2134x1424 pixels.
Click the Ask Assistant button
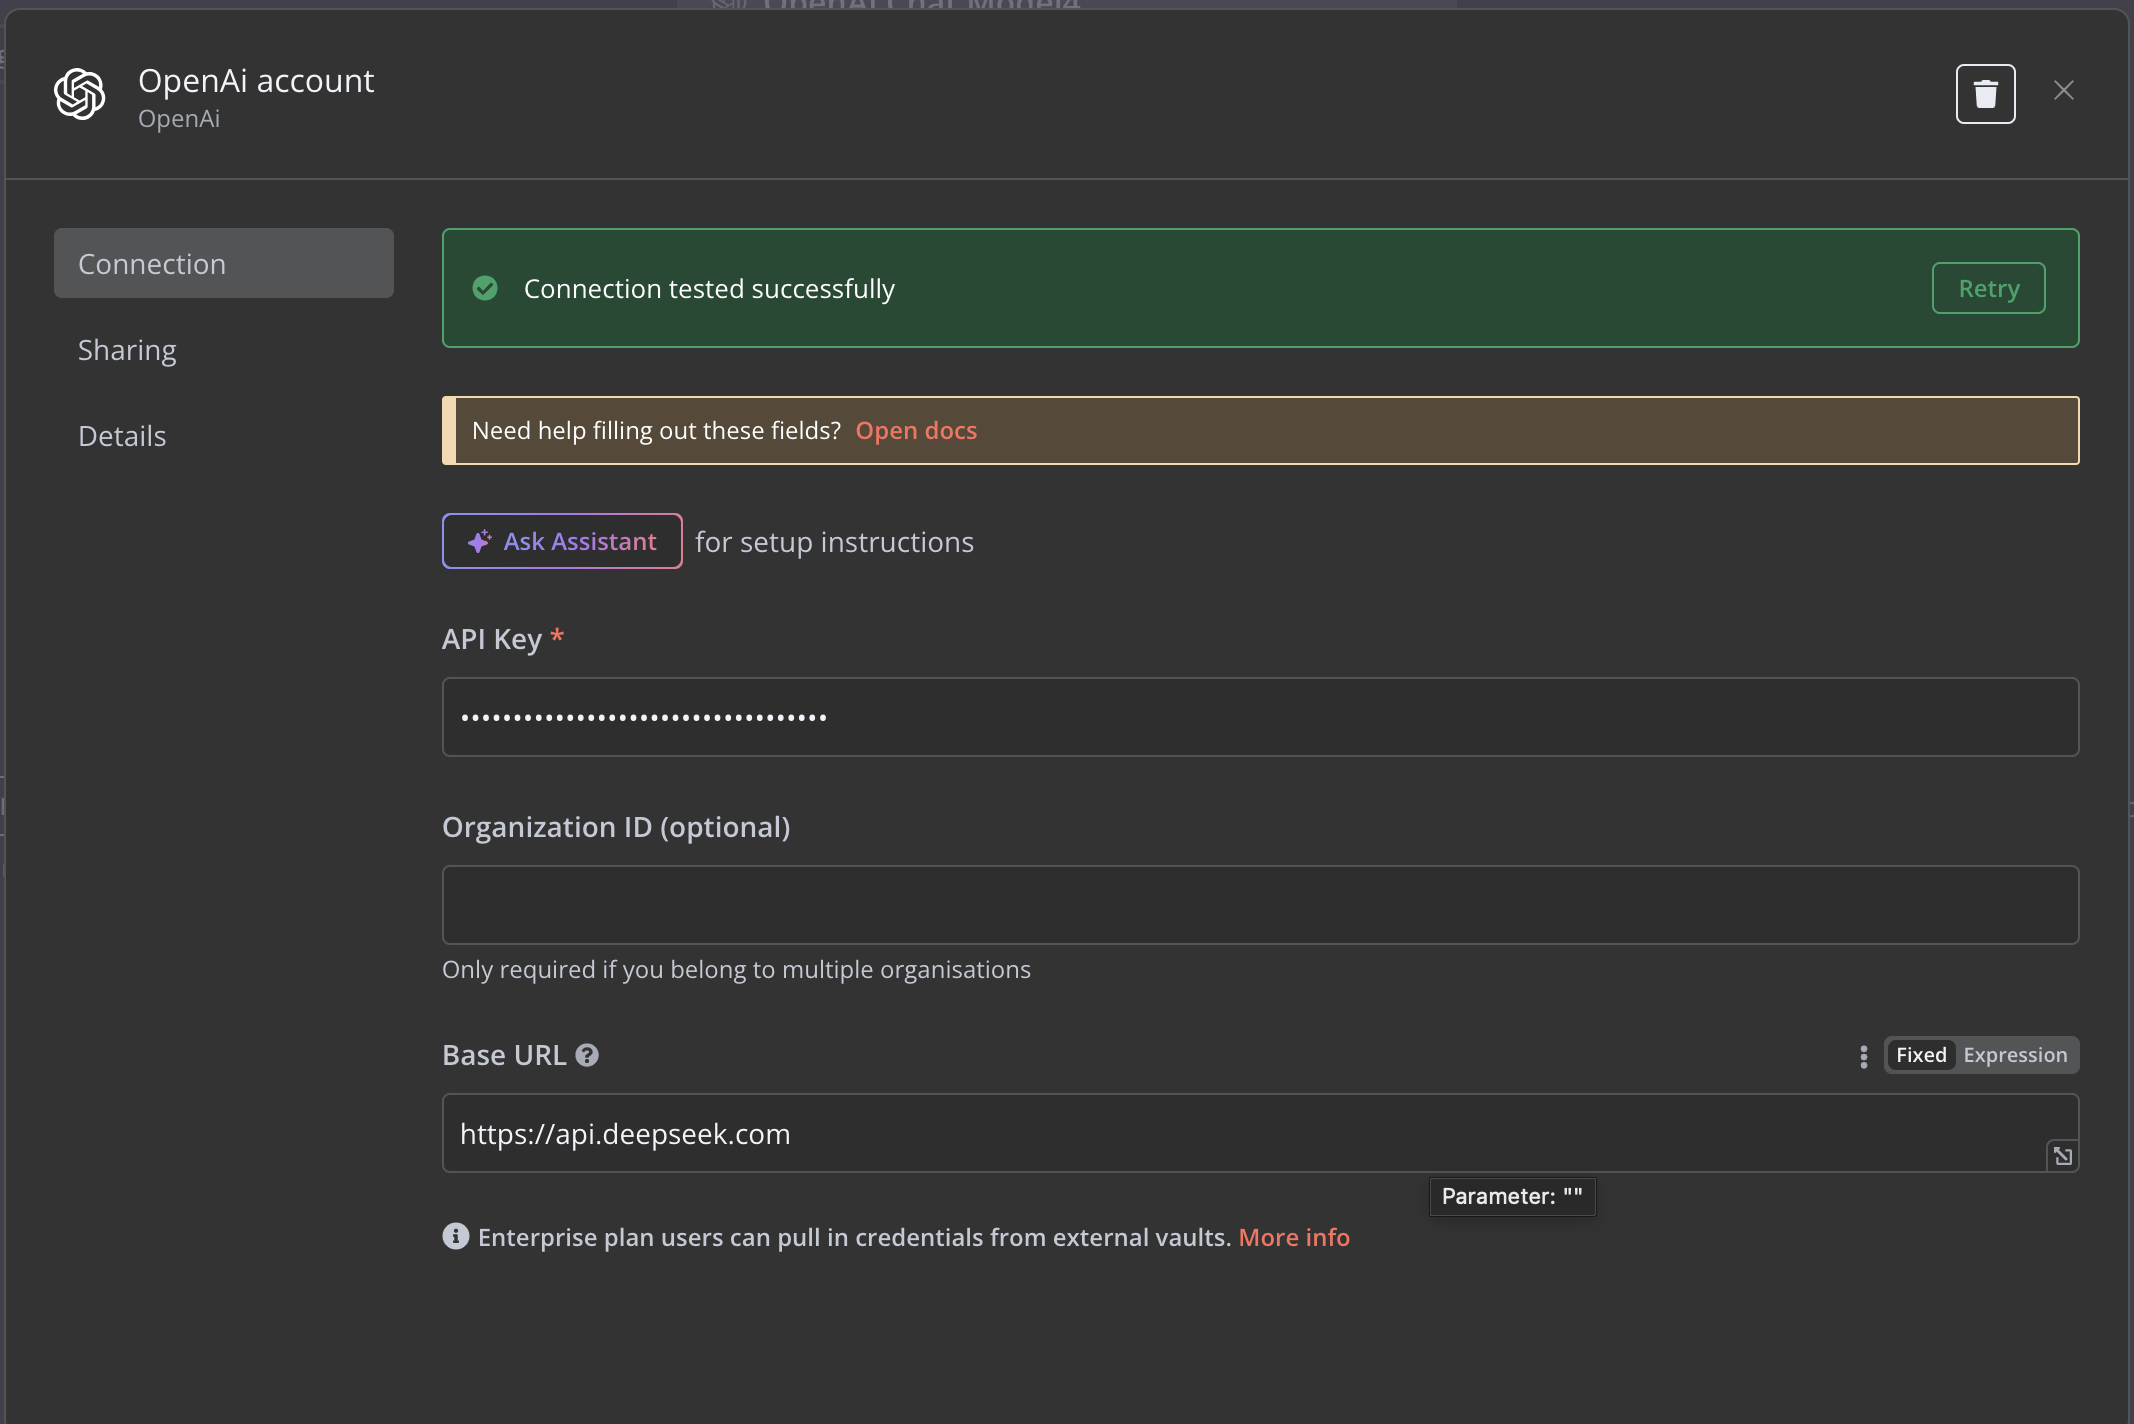click(x=562, y=541)
